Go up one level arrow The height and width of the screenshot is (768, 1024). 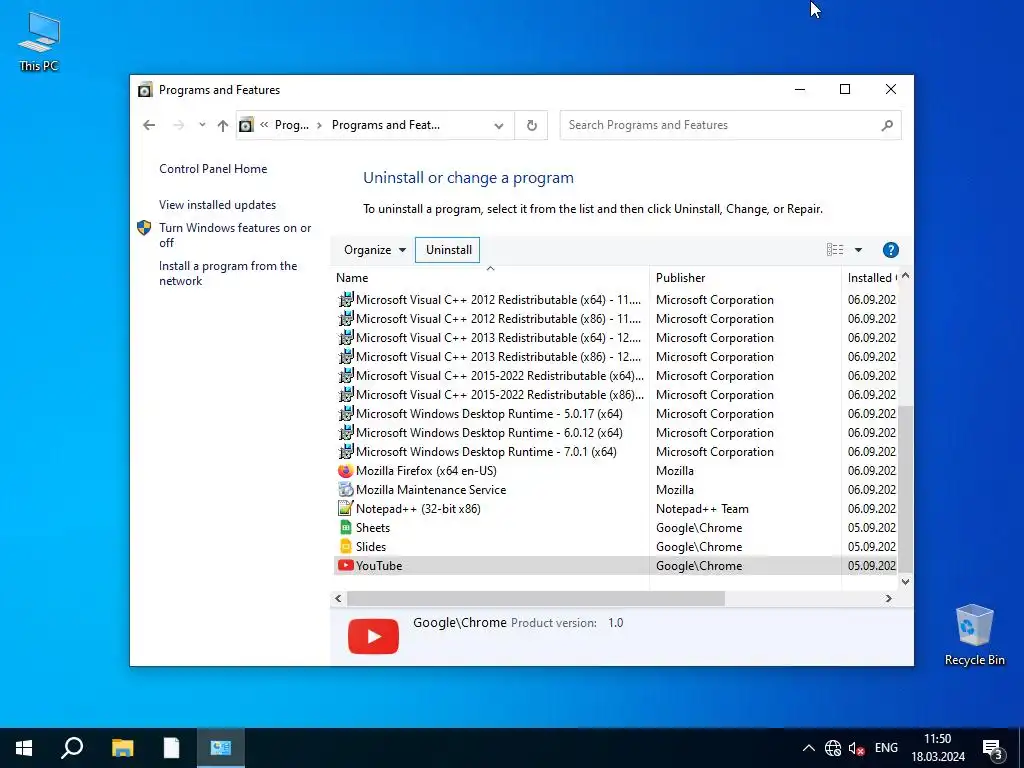pyautogui.click(x=223, y=125)
